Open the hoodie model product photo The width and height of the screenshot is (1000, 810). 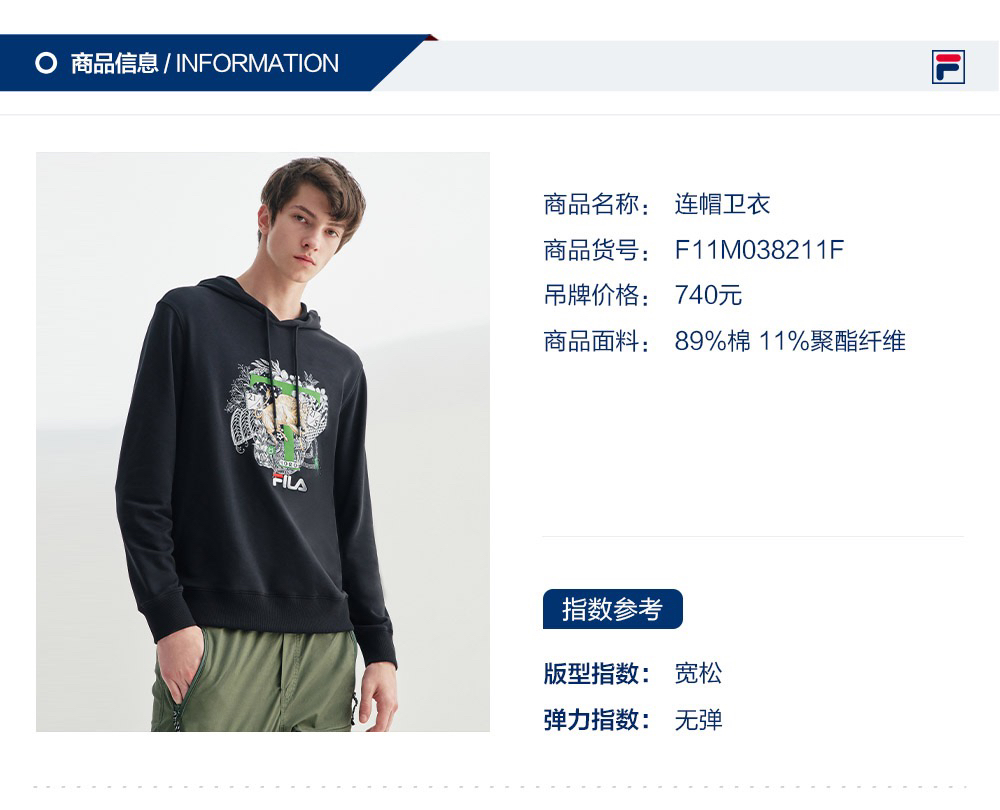tap(263, 441)
